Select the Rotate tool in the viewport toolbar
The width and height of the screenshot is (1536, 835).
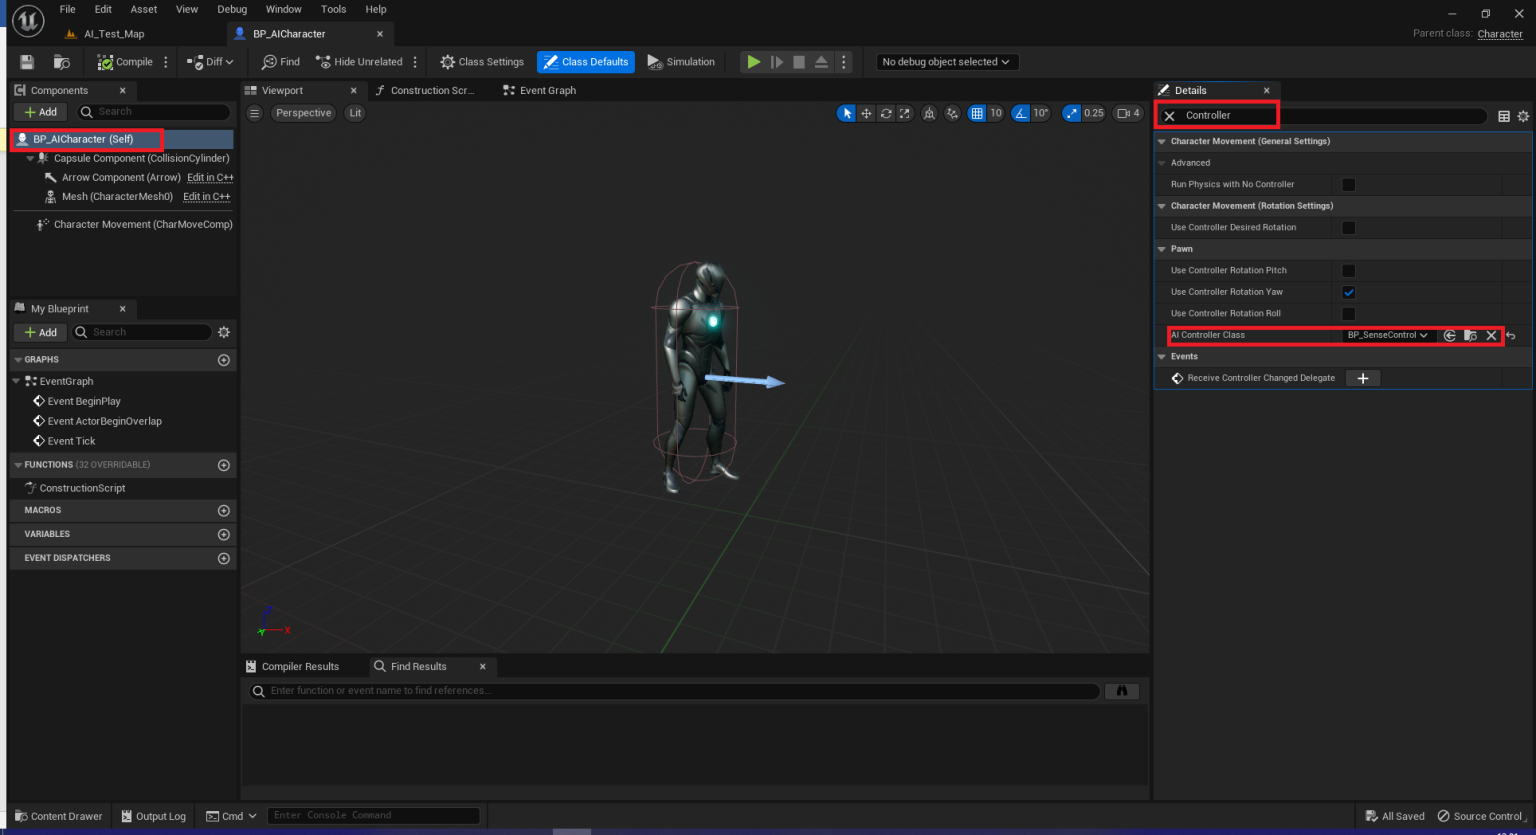click(x=886, y=113)
